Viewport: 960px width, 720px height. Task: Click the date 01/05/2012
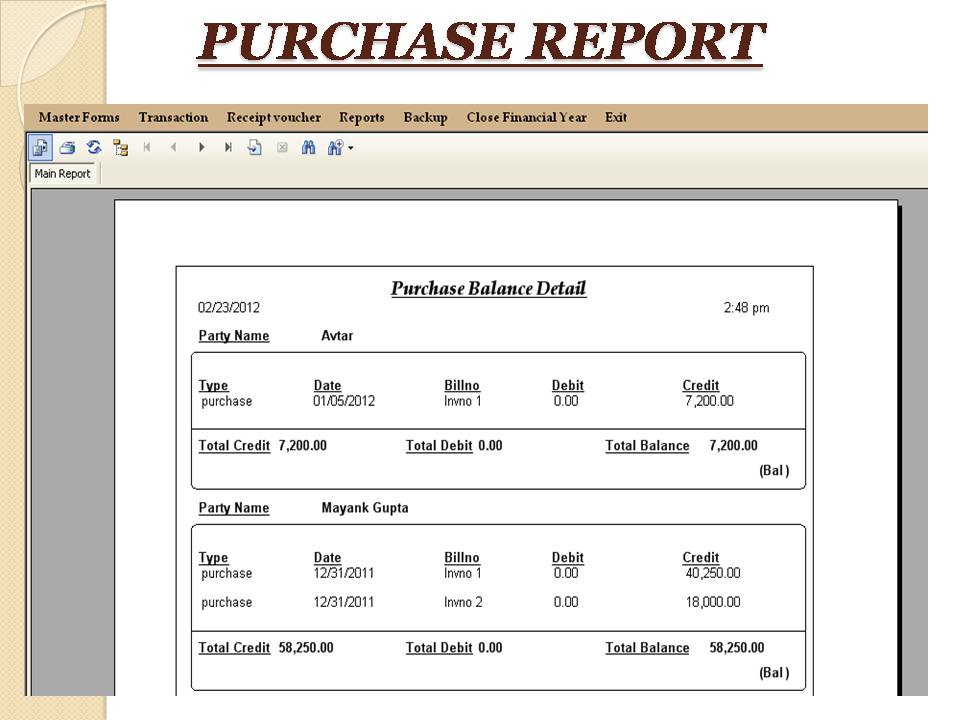[x=343, y=401]
